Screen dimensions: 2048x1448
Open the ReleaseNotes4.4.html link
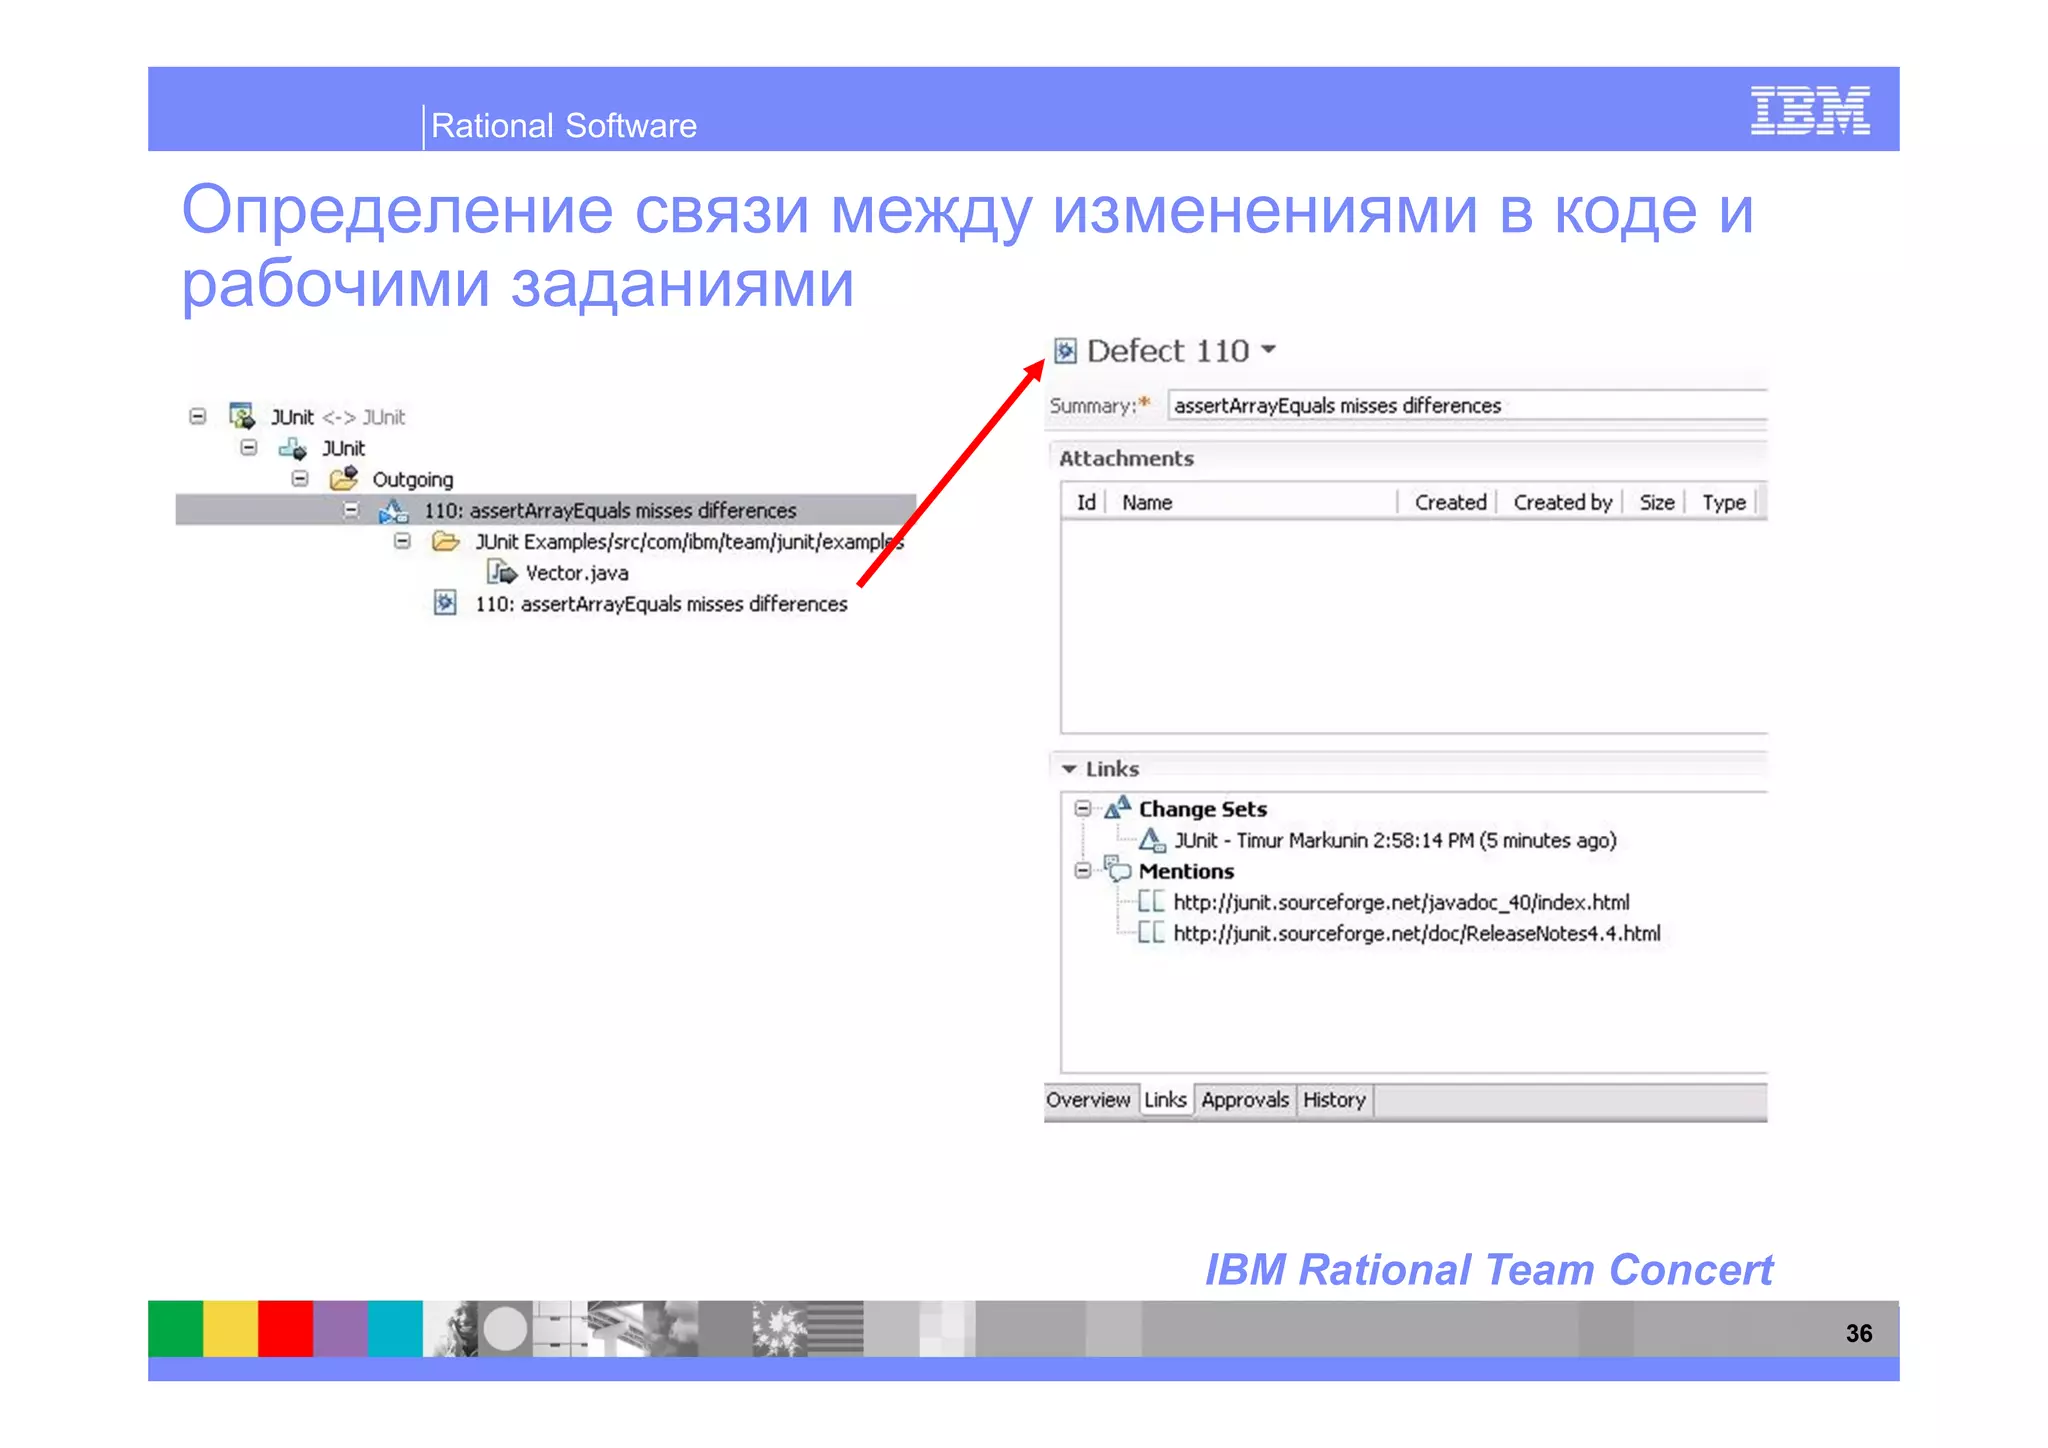[x=1417, y=933]
